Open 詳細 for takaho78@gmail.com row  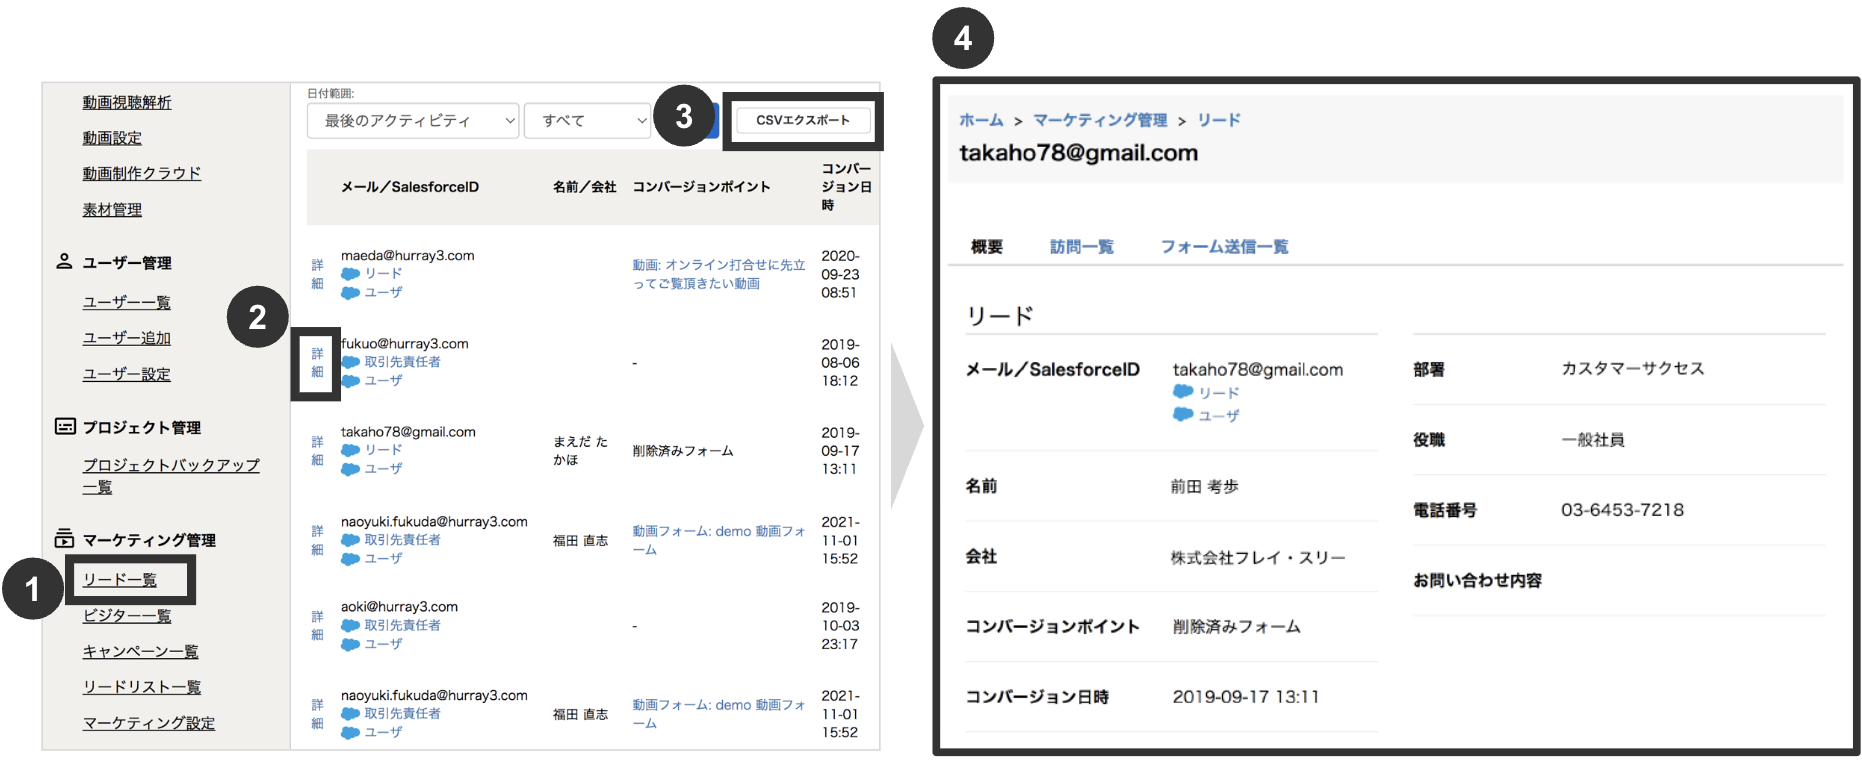point(317,451)
